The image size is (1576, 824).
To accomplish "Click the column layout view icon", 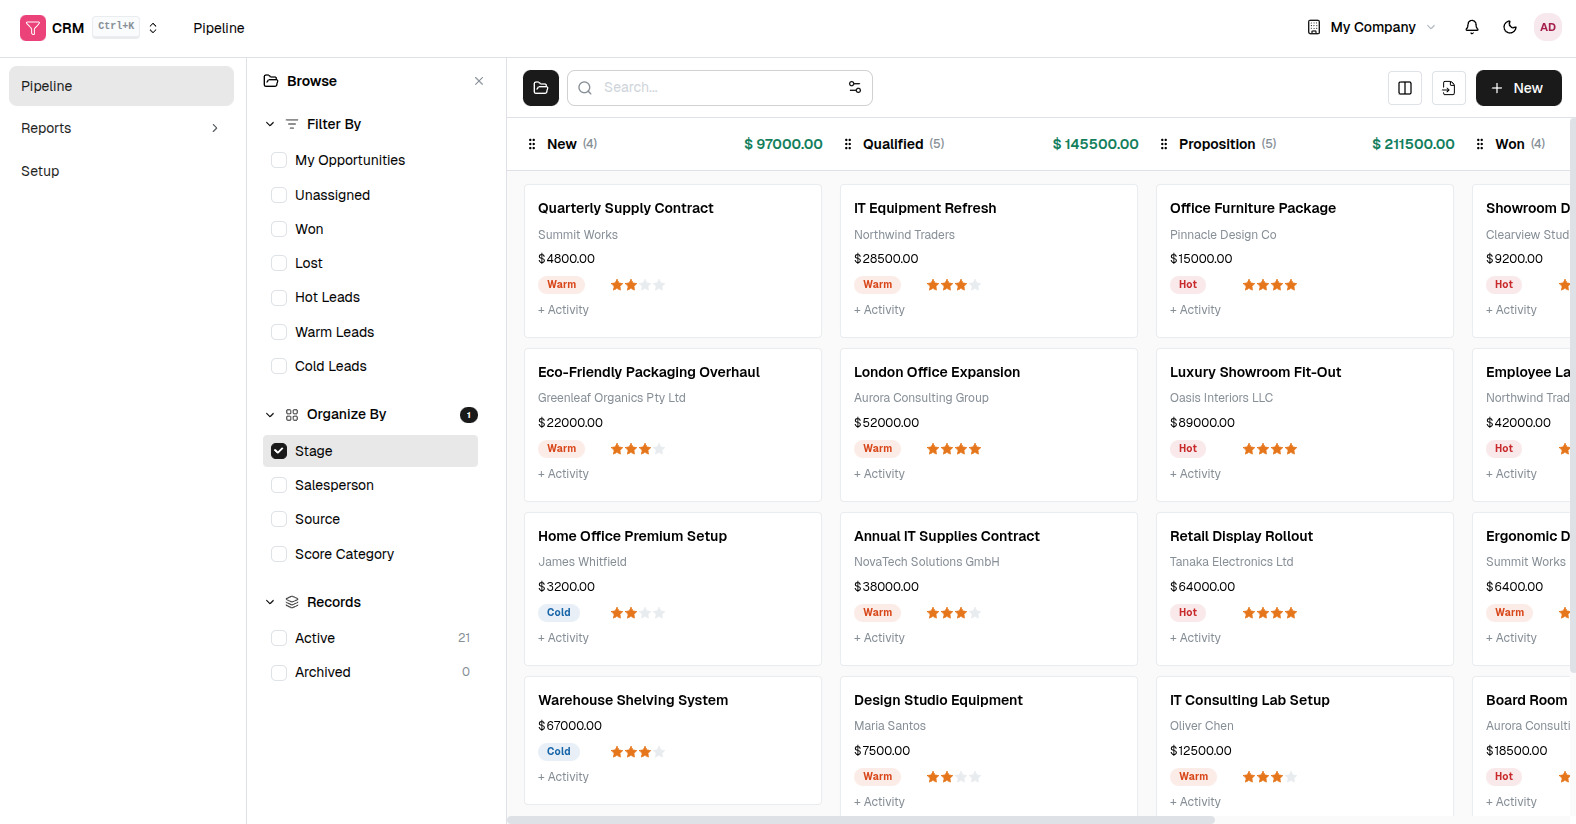I will (x=1404, y=88).
